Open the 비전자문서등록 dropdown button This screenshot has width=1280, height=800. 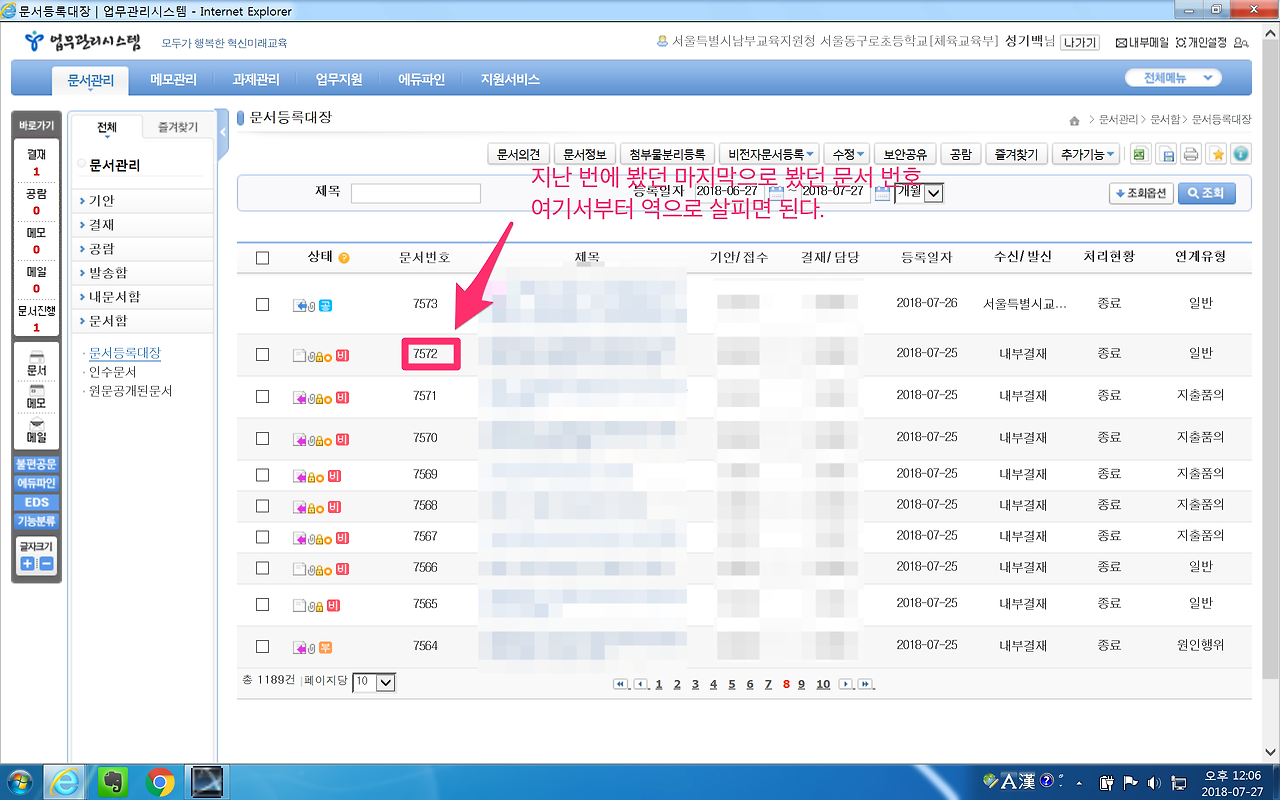point(769,154)
